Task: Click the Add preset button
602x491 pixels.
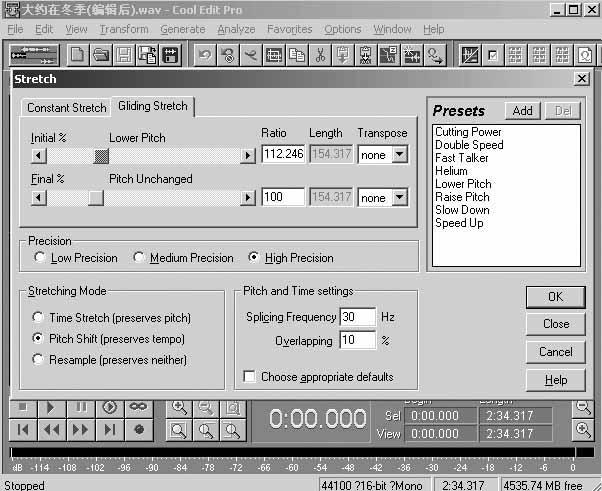Action: click(522, 111)
